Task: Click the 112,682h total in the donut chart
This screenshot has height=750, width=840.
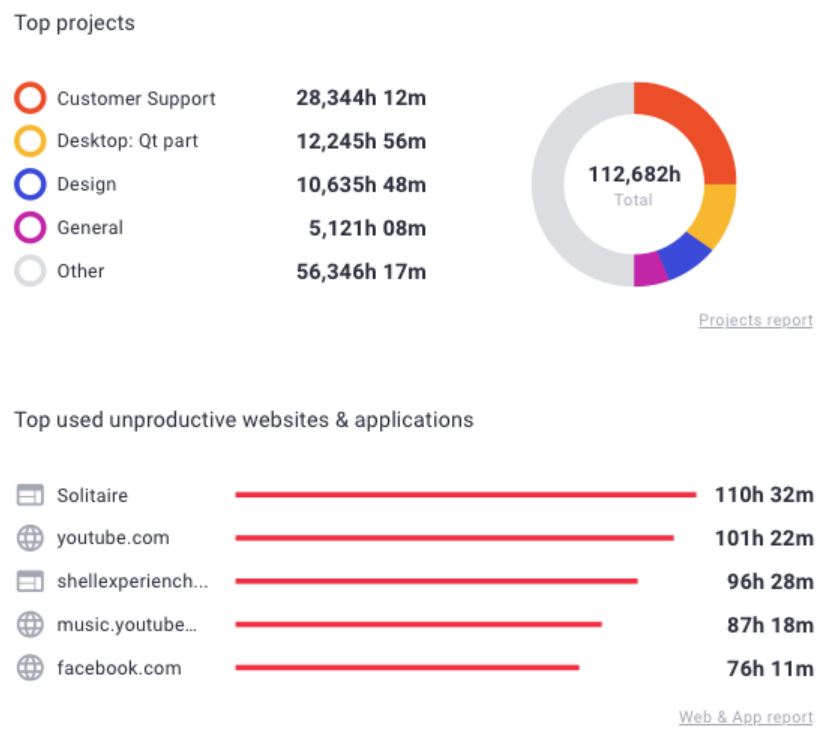Action: 634,175
